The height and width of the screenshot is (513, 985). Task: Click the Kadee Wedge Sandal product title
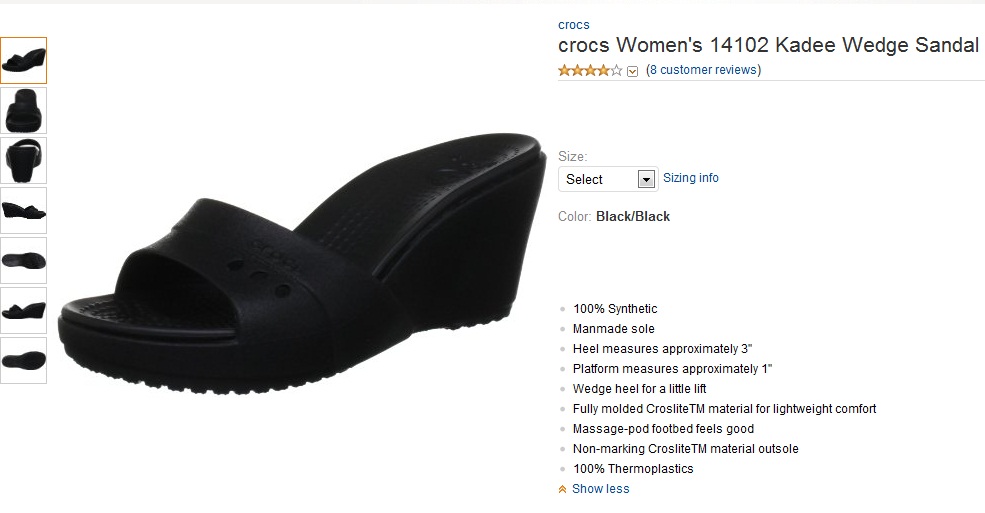(x=768, y=46)
